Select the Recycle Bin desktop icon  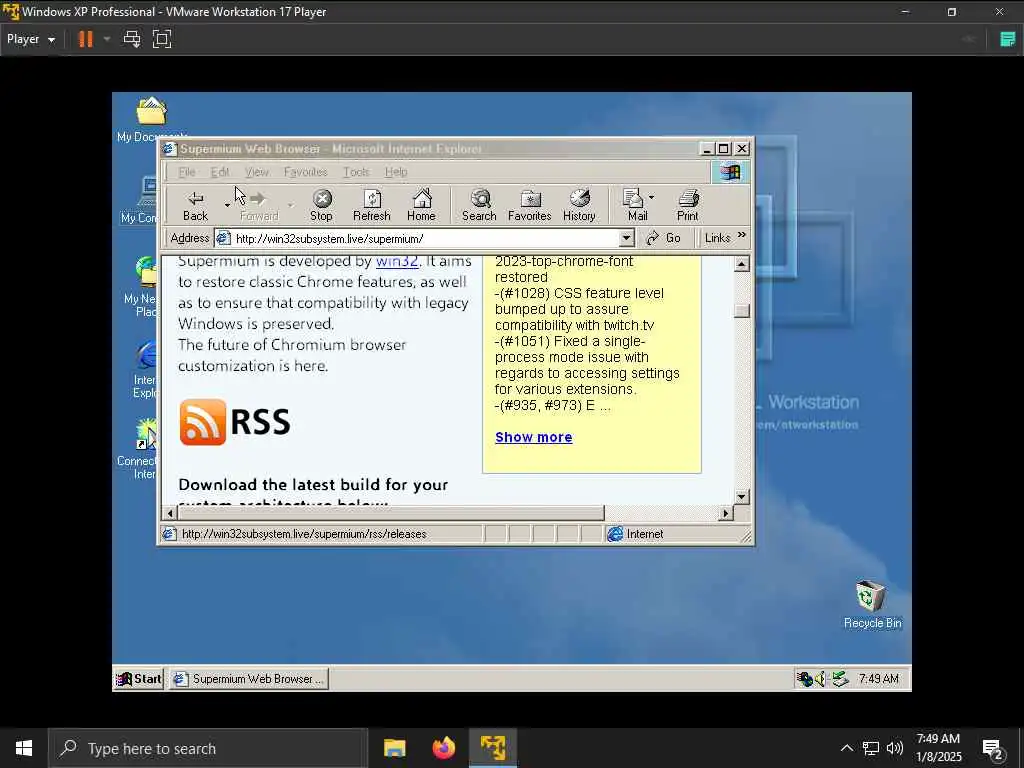[872, 604]
